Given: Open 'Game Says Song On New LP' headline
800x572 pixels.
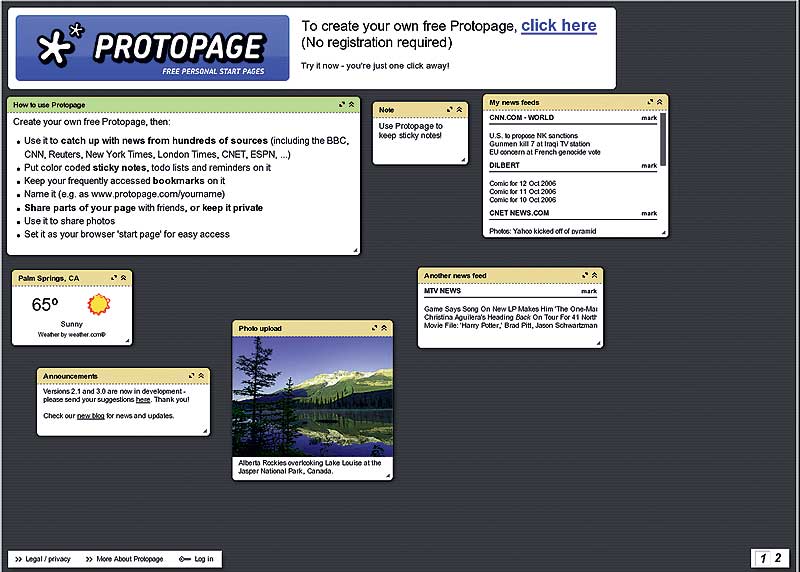Looking at the screenshot, I should pyautogui.click(x=510, y=309).
